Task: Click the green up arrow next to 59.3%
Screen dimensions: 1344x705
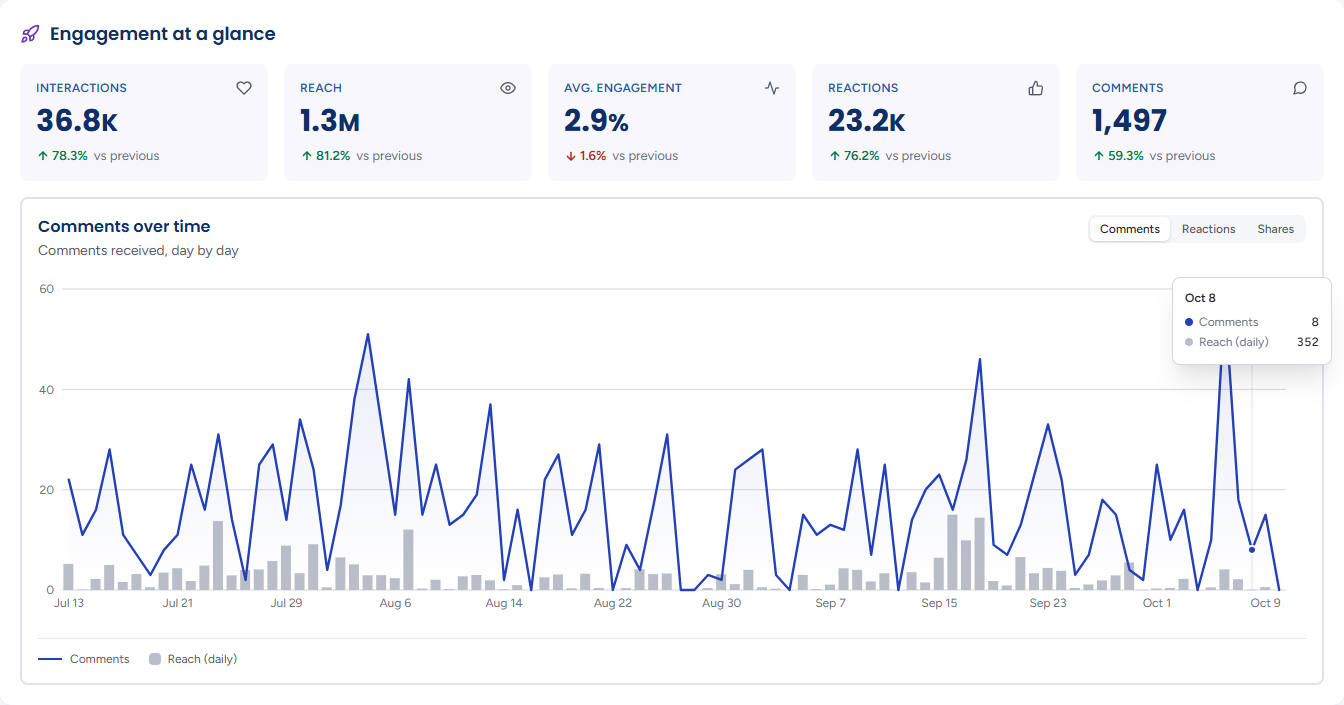Action: 1098,156
